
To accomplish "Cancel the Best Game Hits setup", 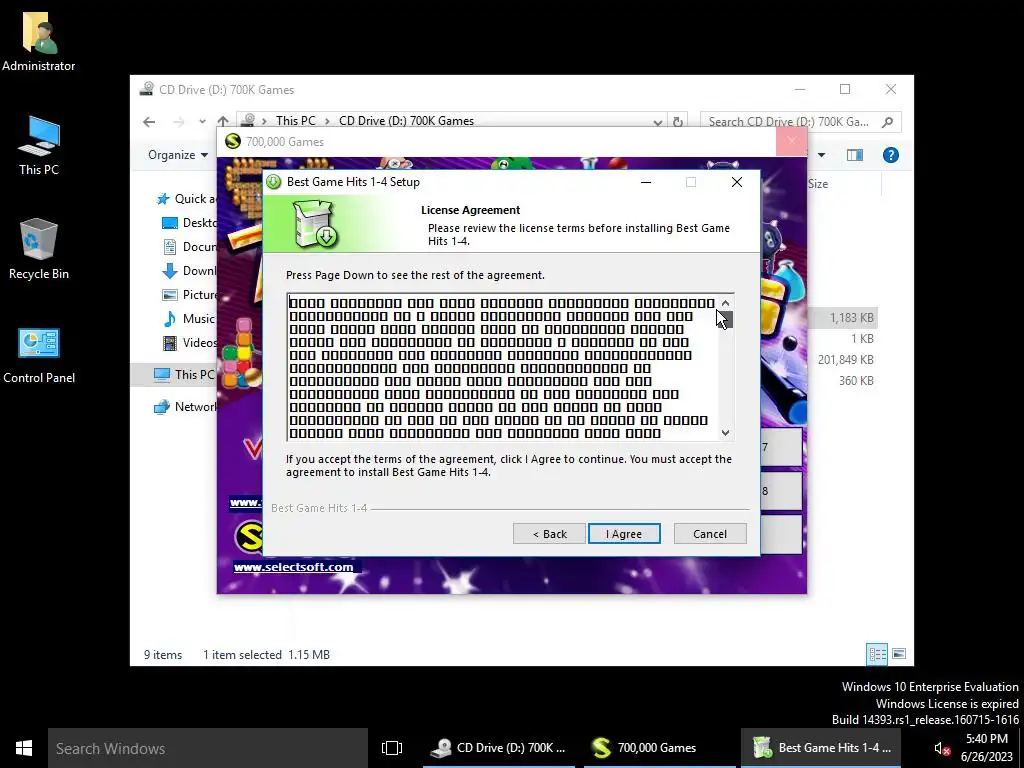I will 710,534.
